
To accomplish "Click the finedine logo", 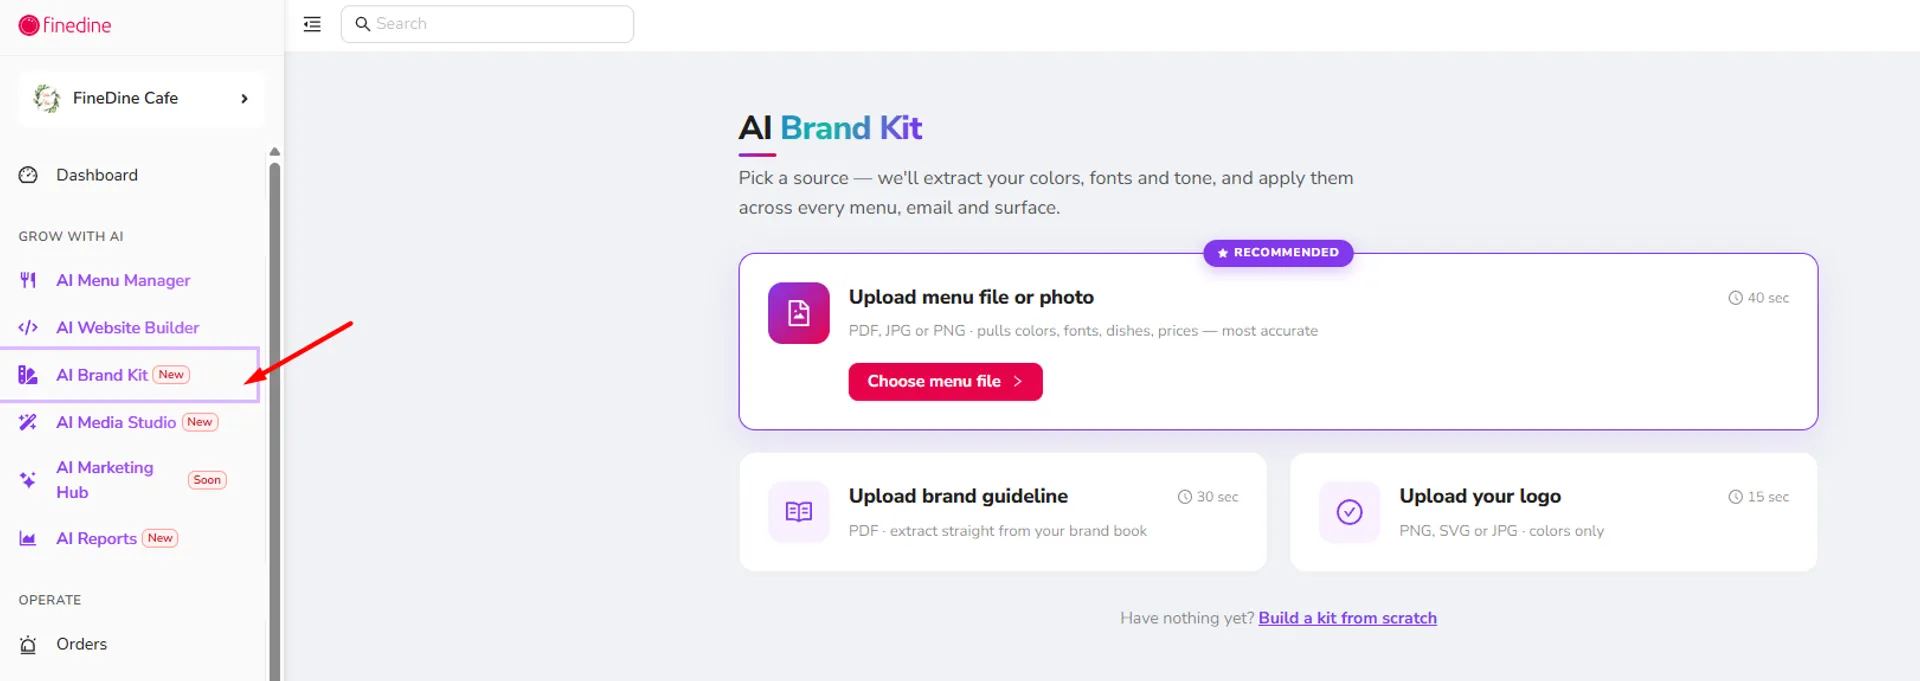I will click(65, 25).
